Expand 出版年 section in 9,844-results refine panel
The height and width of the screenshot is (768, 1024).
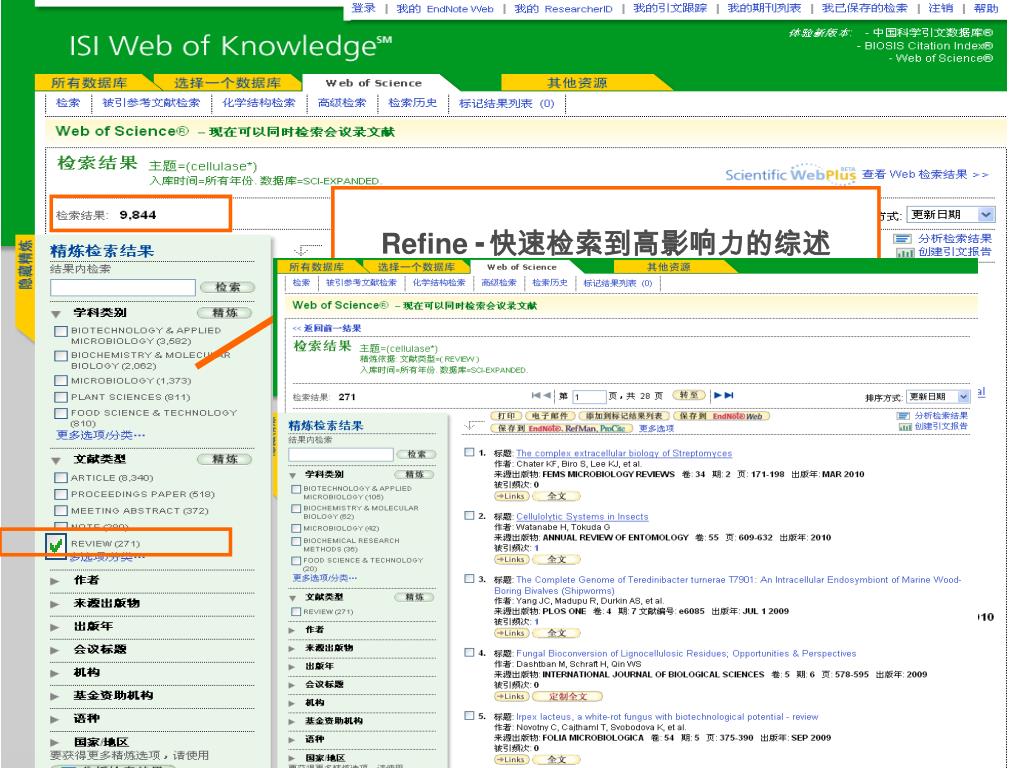click(55, 627)
